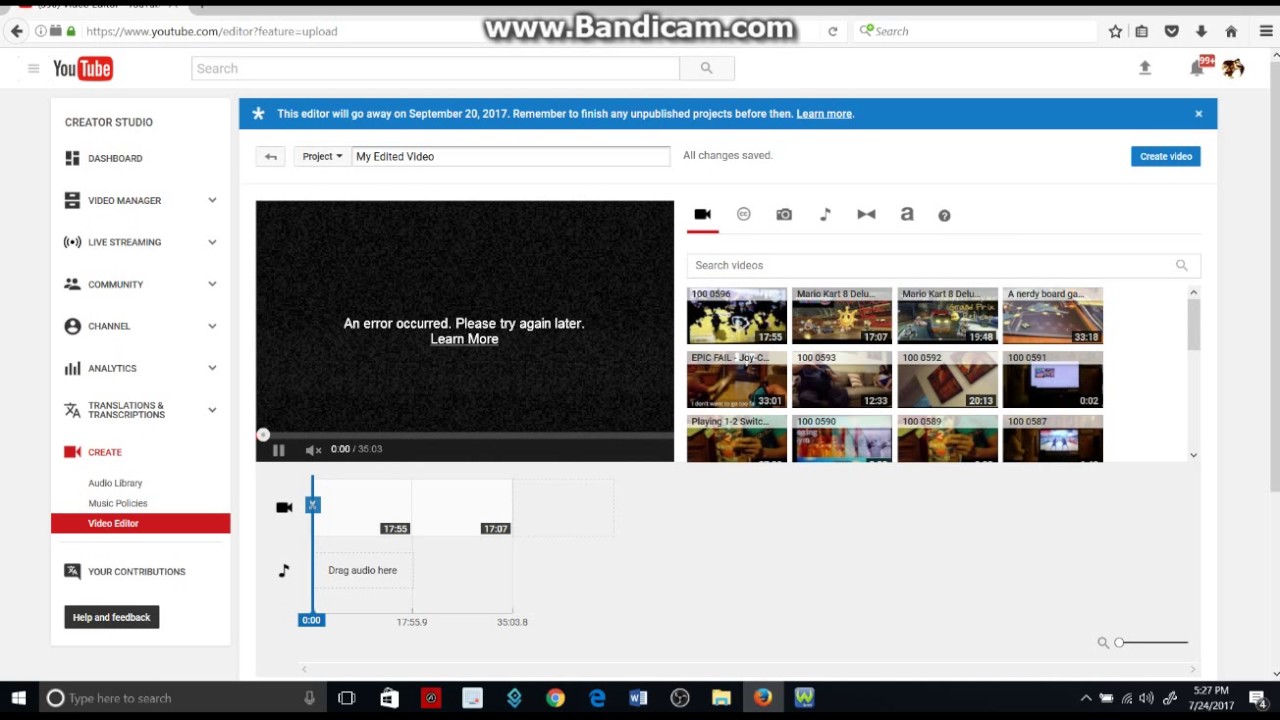The image size is (1280, 720).
Task: Dismiss the blue editor notice banner
Action: (x=1198, y=113)
